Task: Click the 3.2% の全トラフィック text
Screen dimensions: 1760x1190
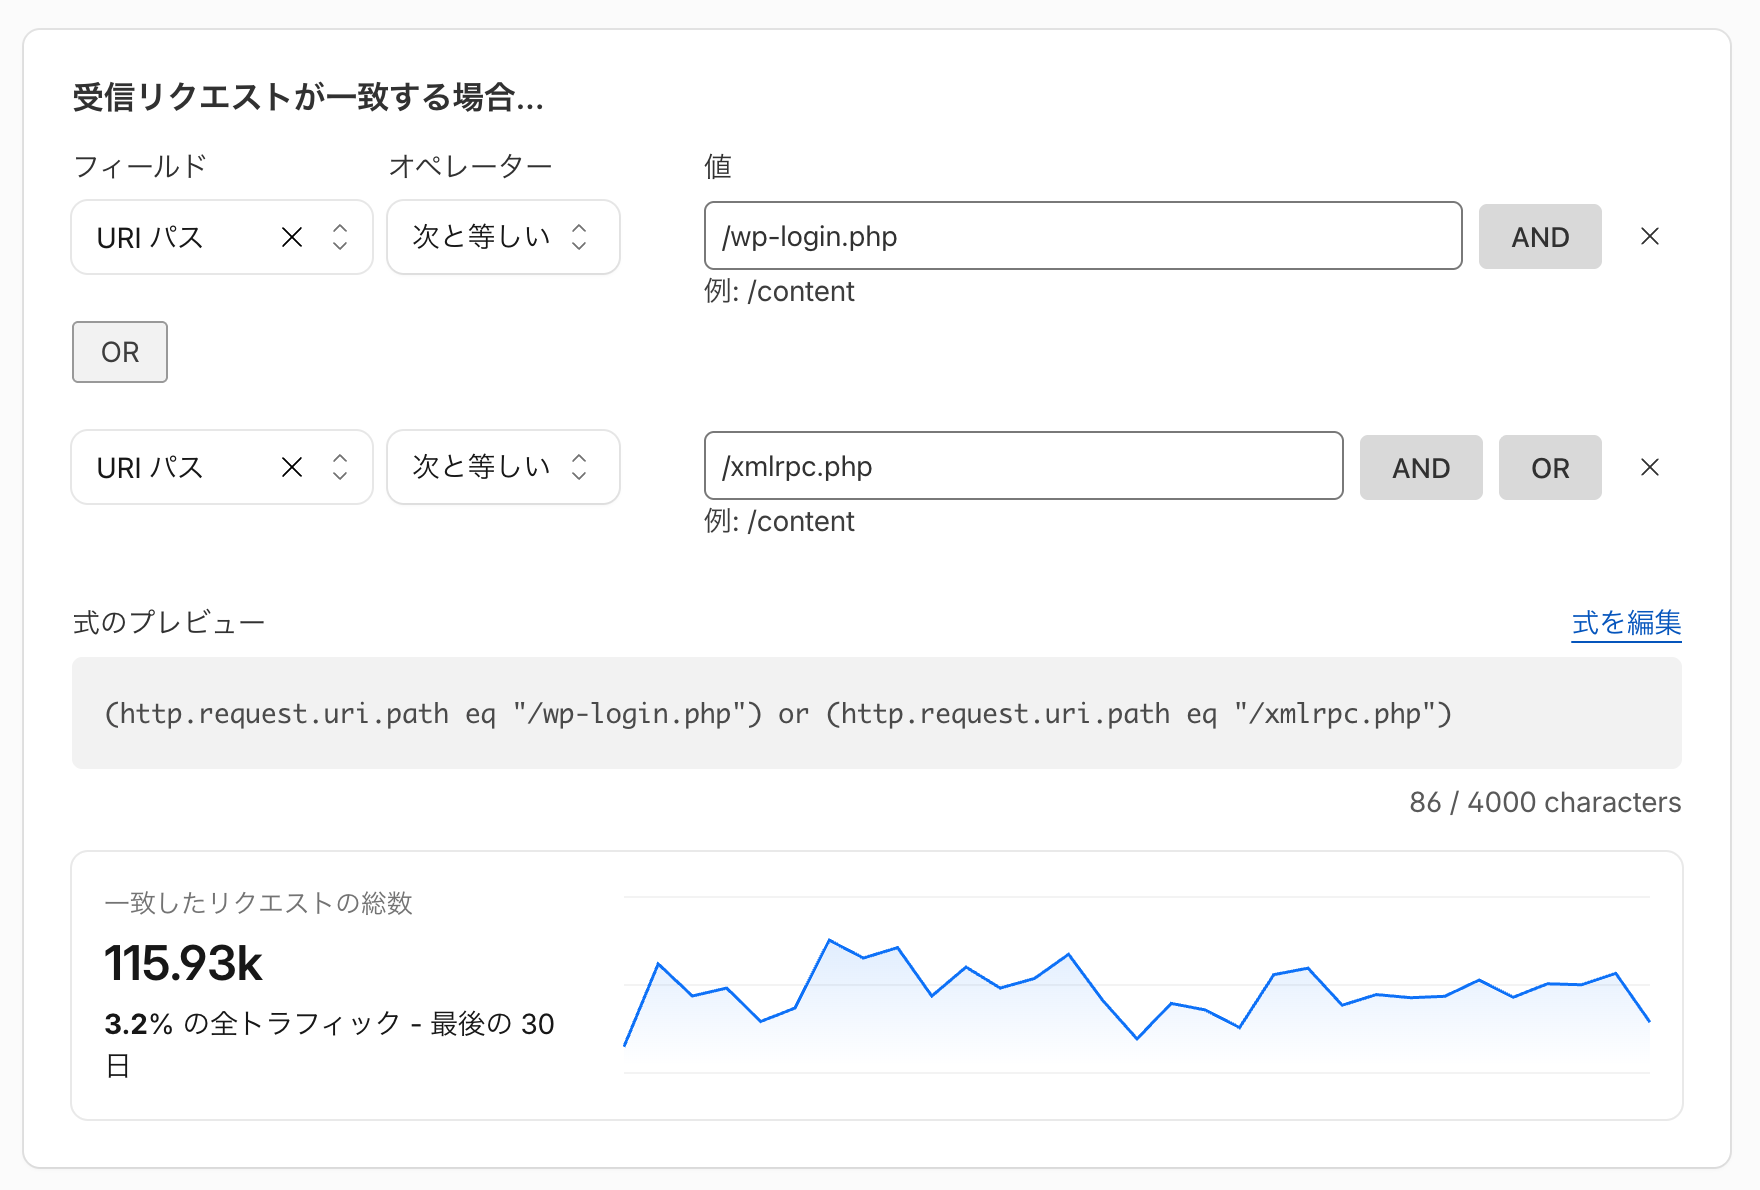Action: (x=252, y=1024)
